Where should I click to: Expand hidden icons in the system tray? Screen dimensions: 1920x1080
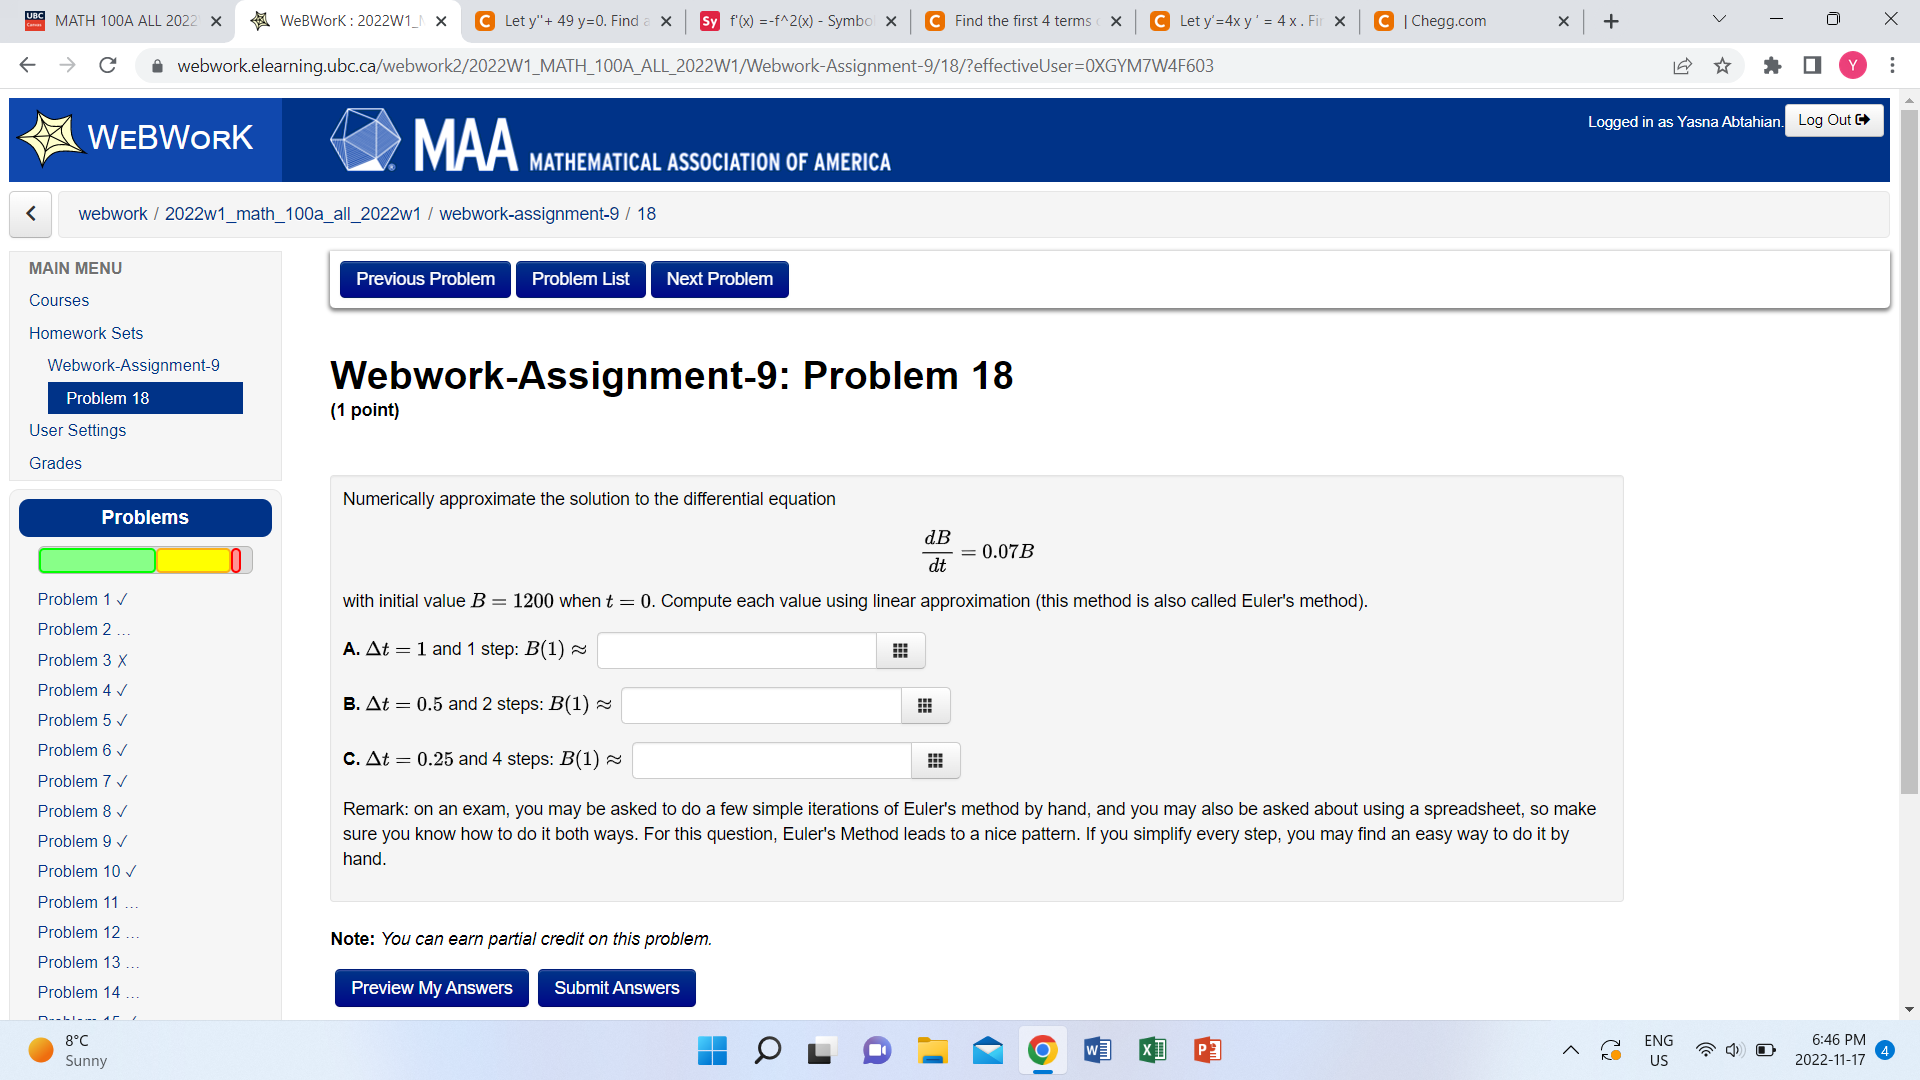(x=1570, y=1050)
